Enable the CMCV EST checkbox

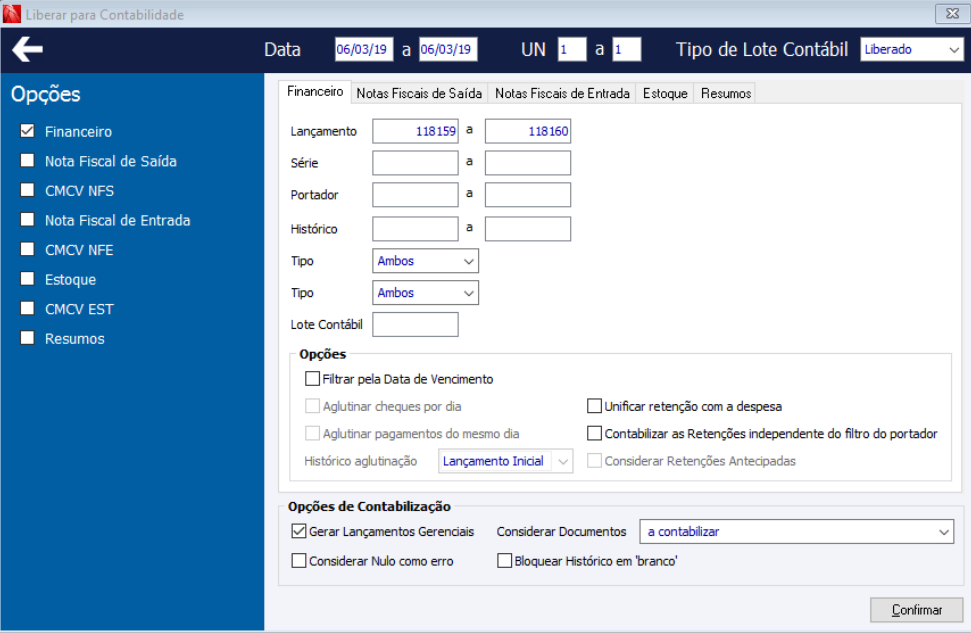27,308
